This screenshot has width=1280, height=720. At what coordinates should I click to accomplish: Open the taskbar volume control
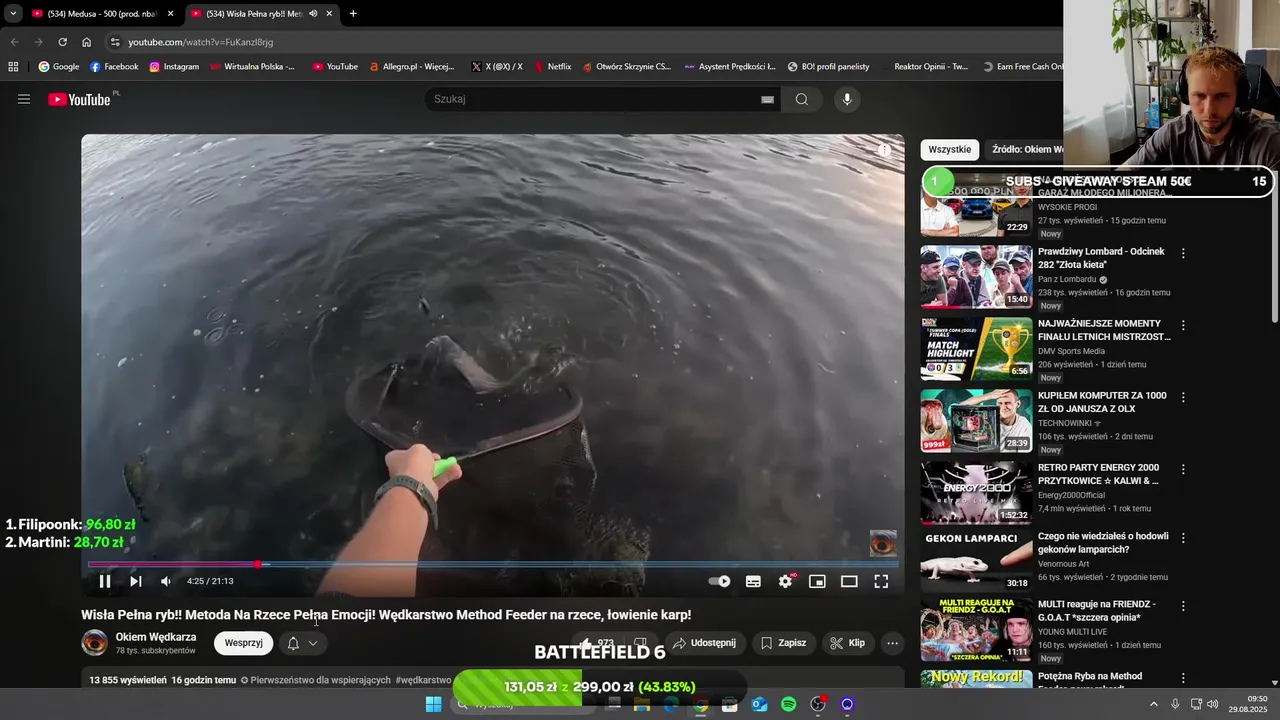click(1213, 704)
